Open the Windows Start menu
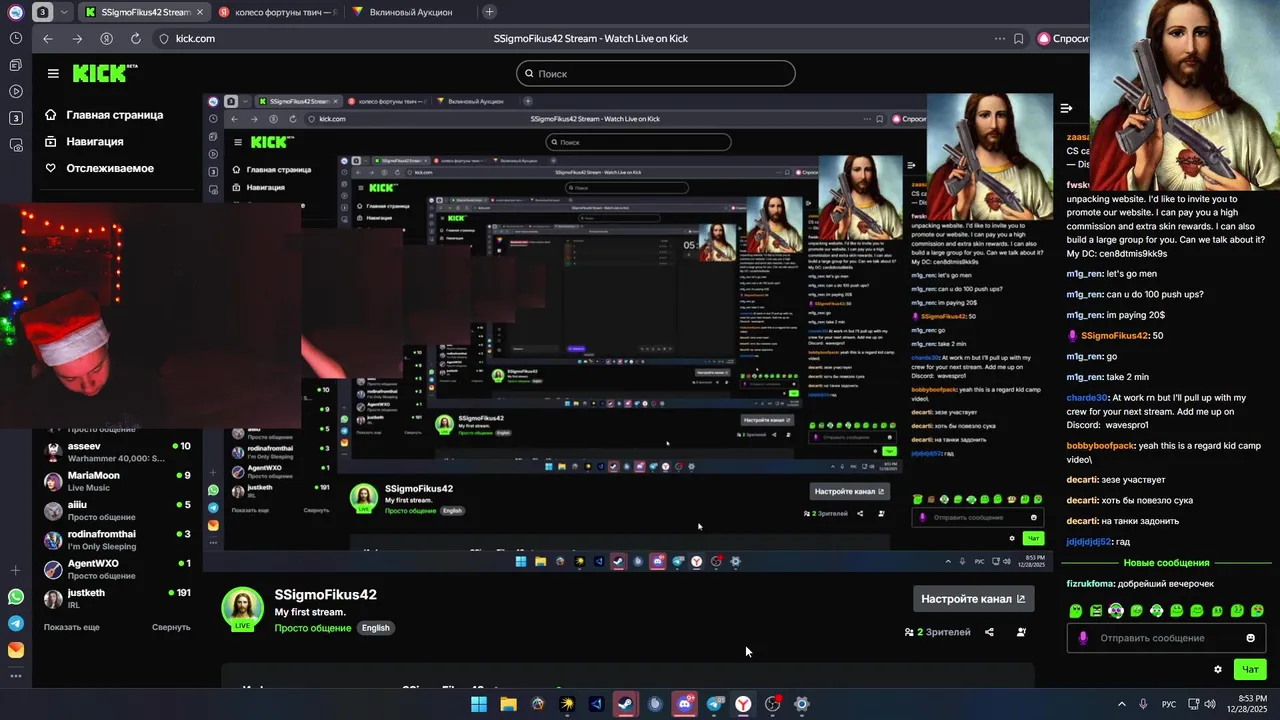 coord(479,704)
